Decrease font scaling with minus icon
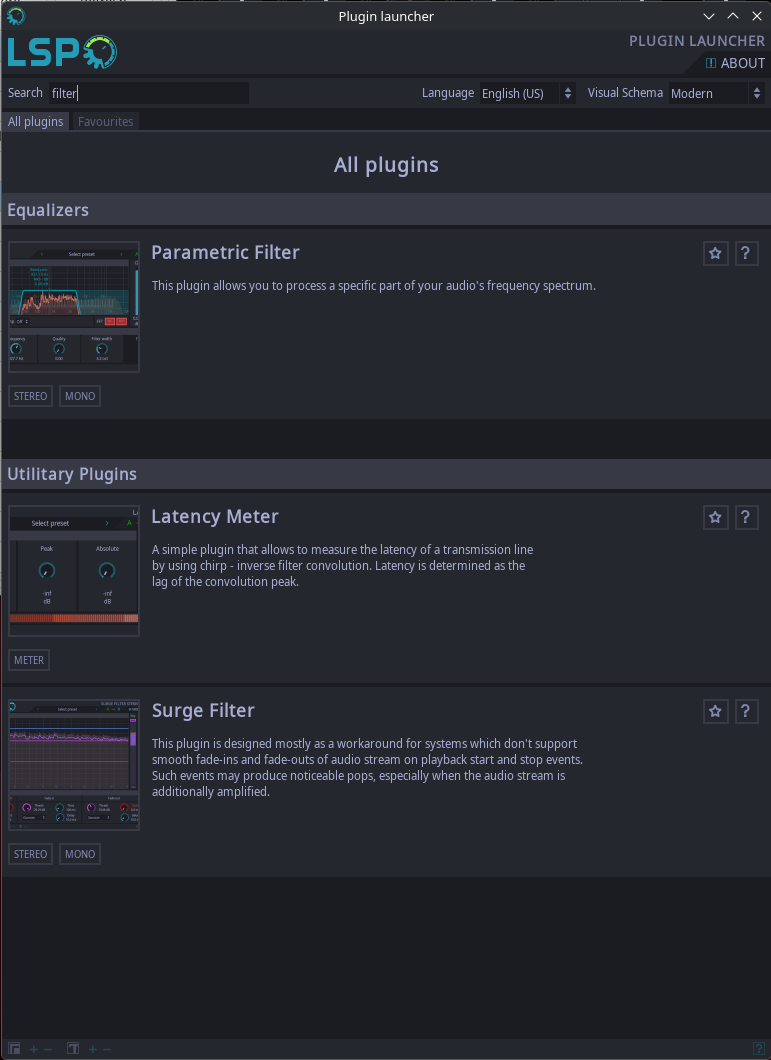Image resolution: width=771 pixels, height=1060 pixels. pyautogui.click(x=106, y=1049)
